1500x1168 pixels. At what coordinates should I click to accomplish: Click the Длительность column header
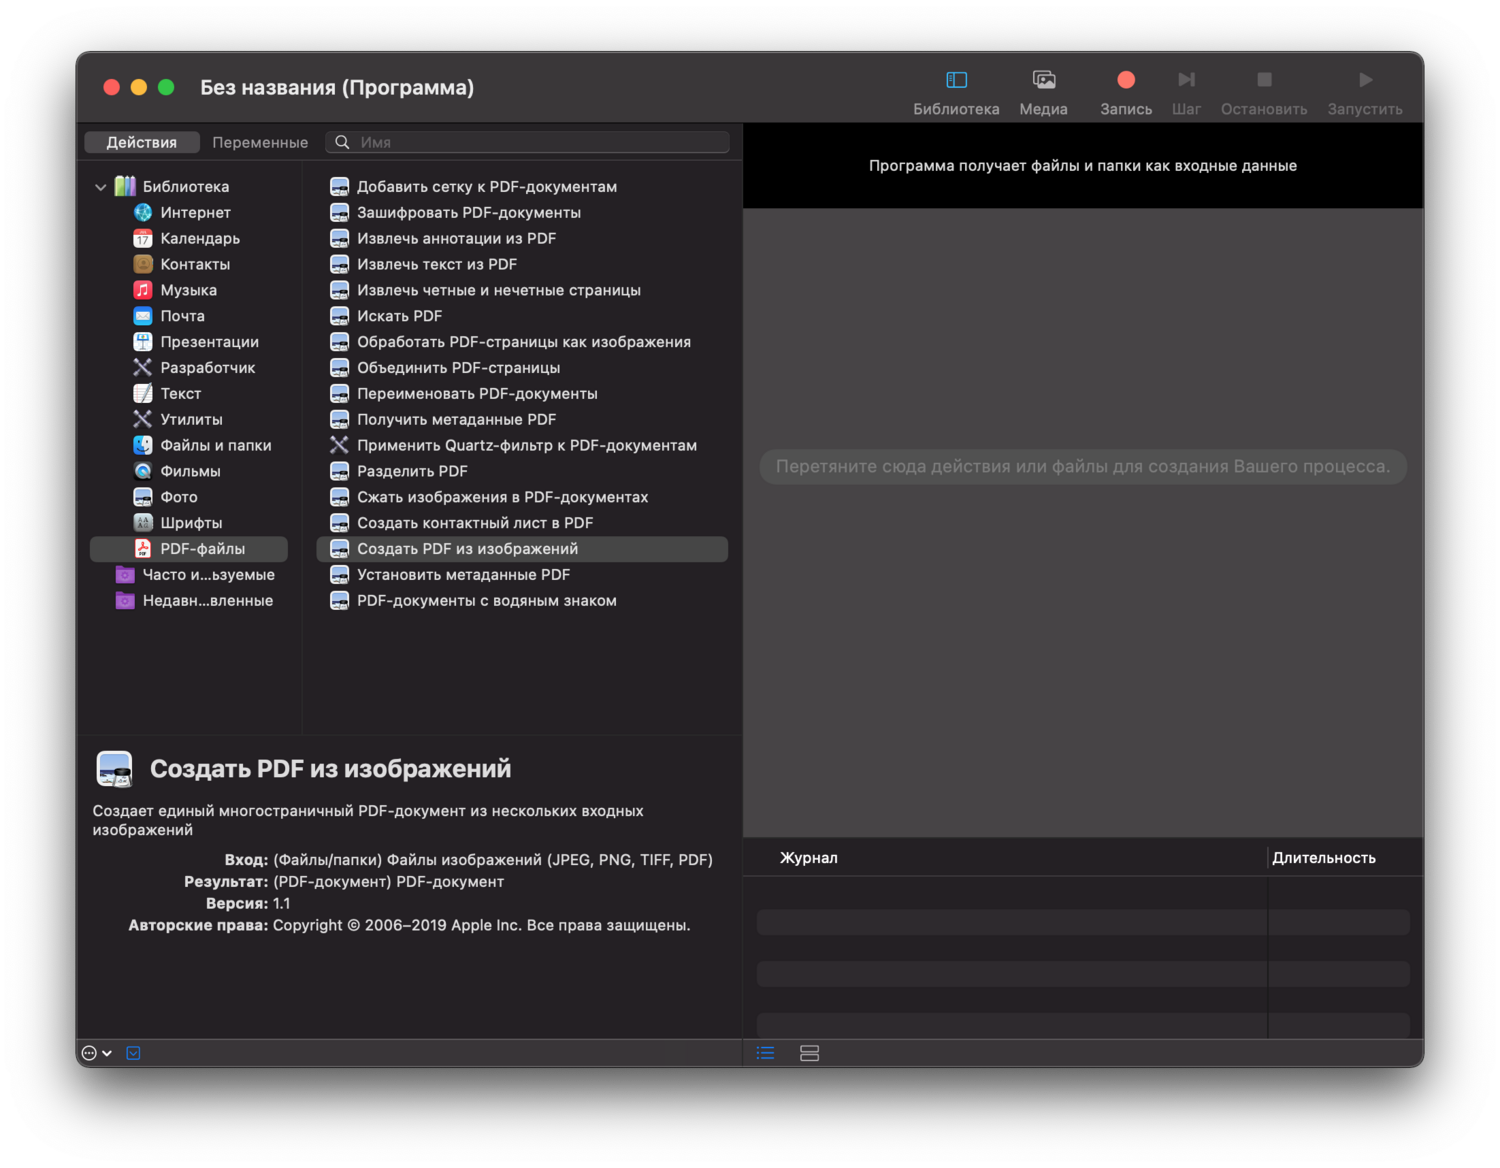tap(1324, 858)
